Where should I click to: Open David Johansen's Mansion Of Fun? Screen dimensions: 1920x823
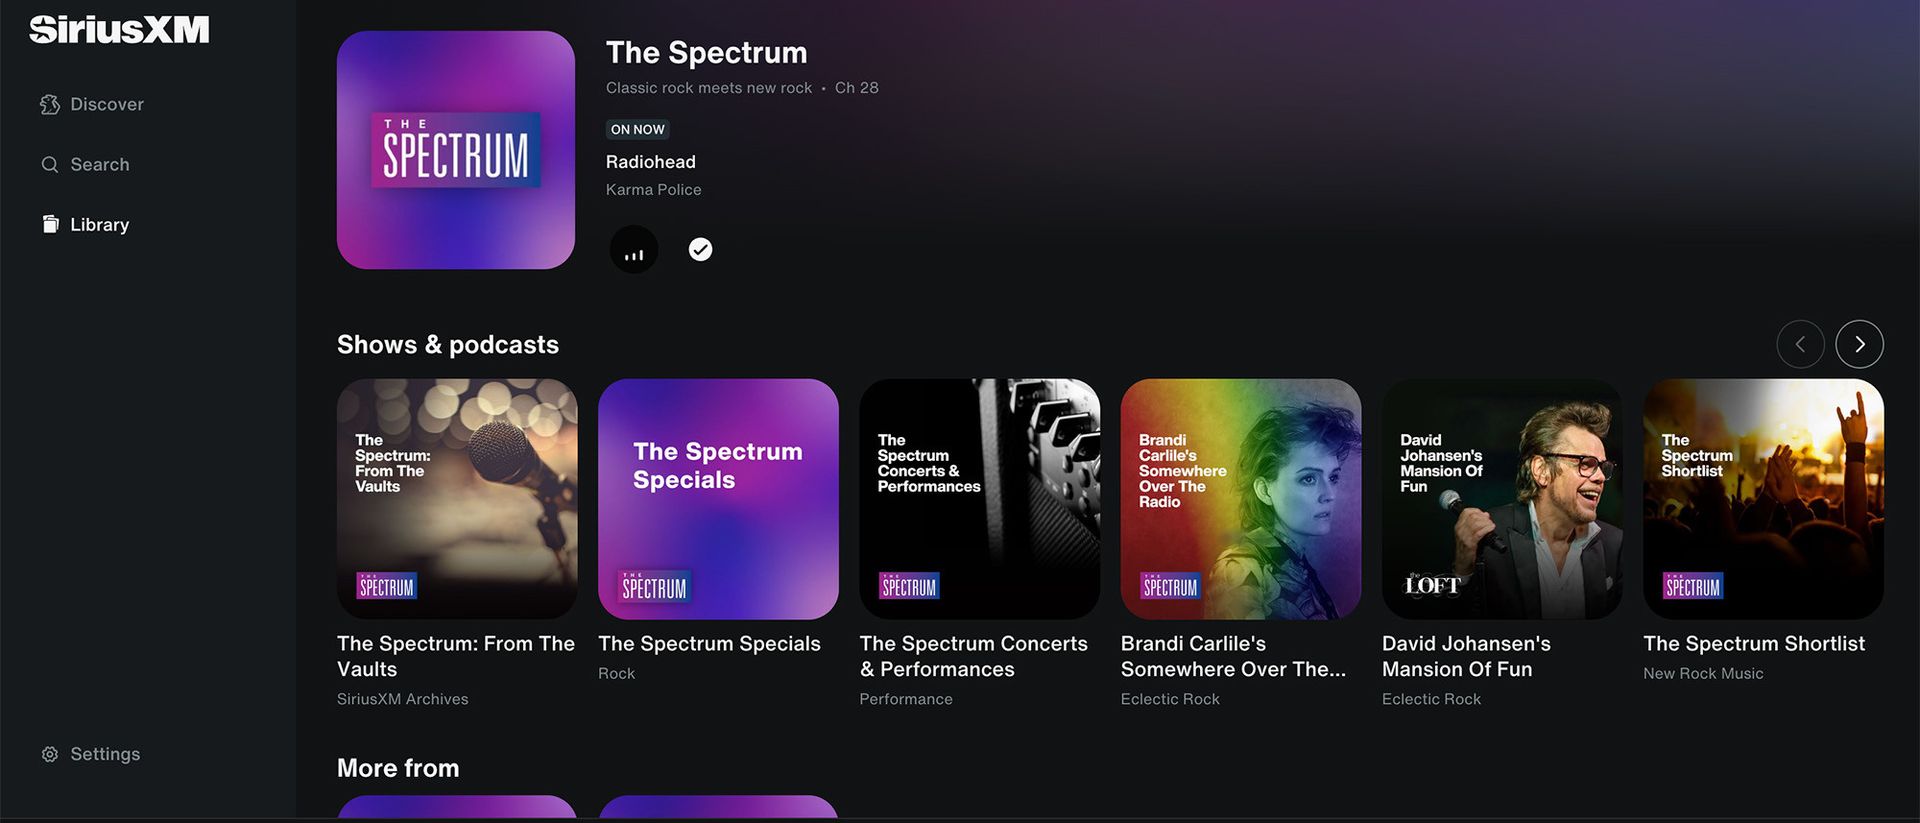pos(1501,498)
